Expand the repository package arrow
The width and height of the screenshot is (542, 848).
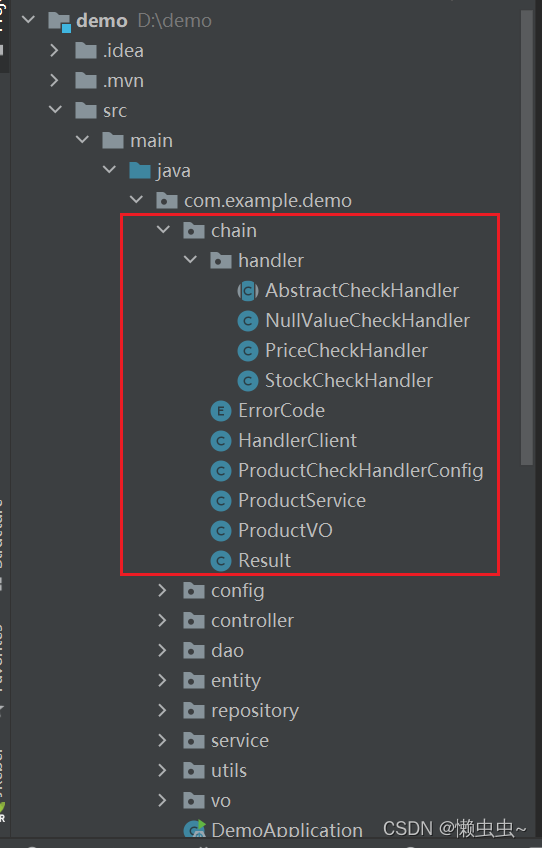click(x=162, y=711)
